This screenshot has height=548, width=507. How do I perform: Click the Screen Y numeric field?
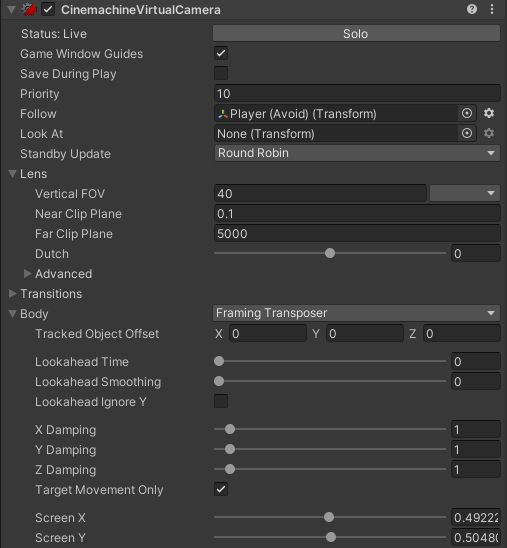pyautogui.click(x=476, y=537)
